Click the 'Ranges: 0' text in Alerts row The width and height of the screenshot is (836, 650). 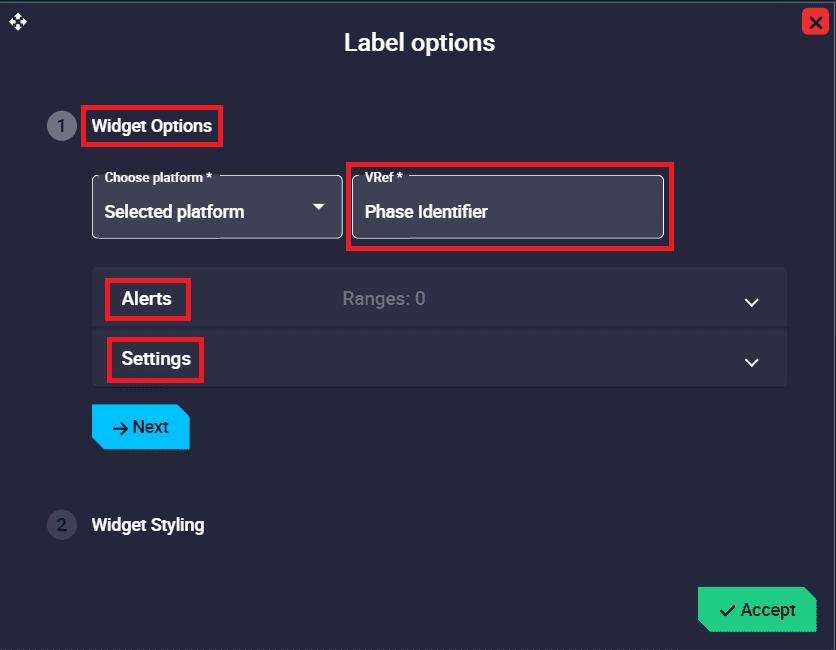click(384, 298)
